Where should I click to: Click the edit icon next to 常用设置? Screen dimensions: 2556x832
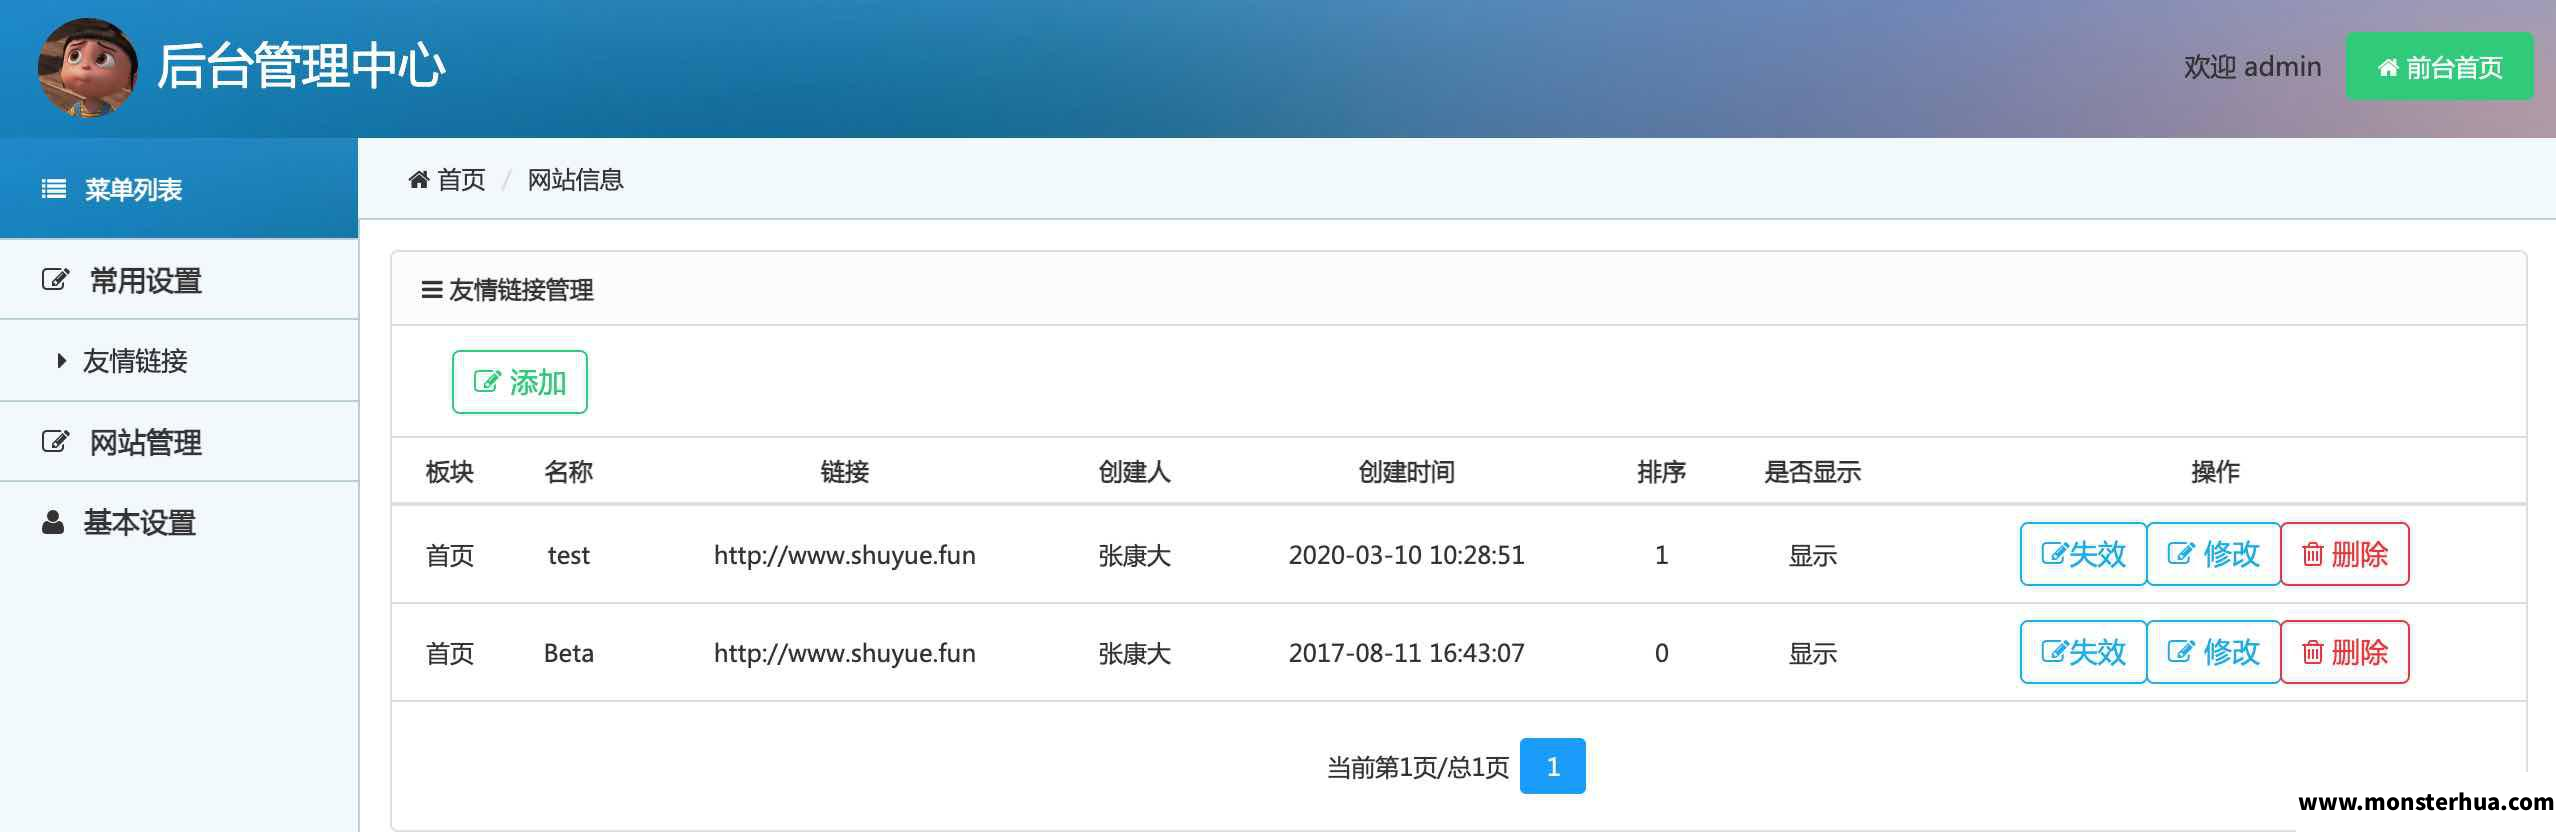coord(55,280)
